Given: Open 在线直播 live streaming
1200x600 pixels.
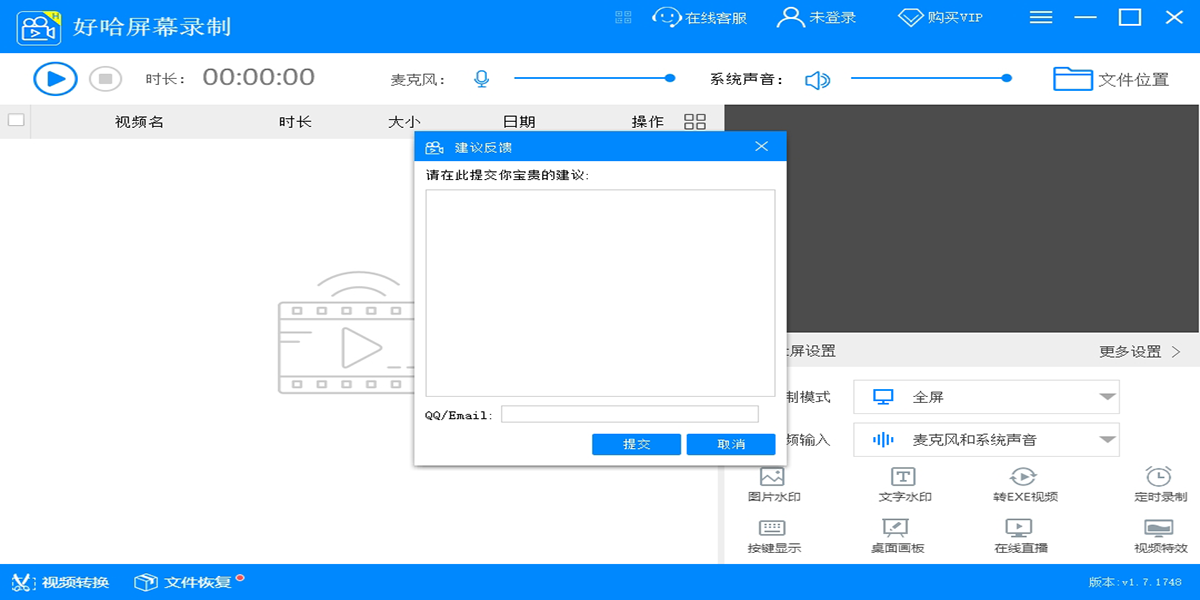Looking at the screenshot, I should click(x=1021, y=537).
